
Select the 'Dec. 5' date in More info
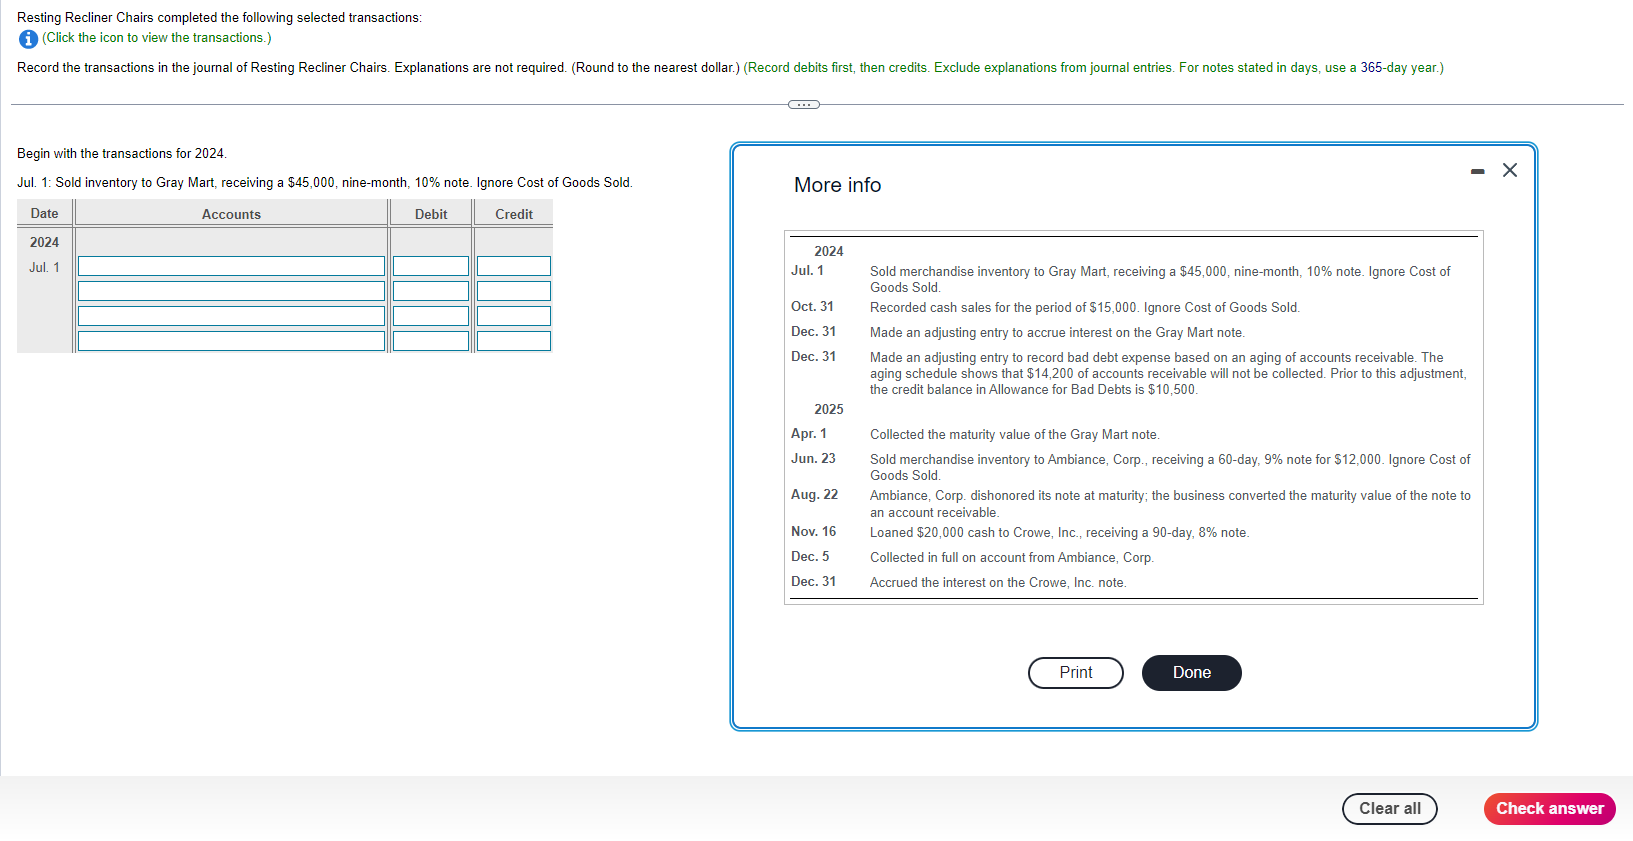click(x=810, y=557)
